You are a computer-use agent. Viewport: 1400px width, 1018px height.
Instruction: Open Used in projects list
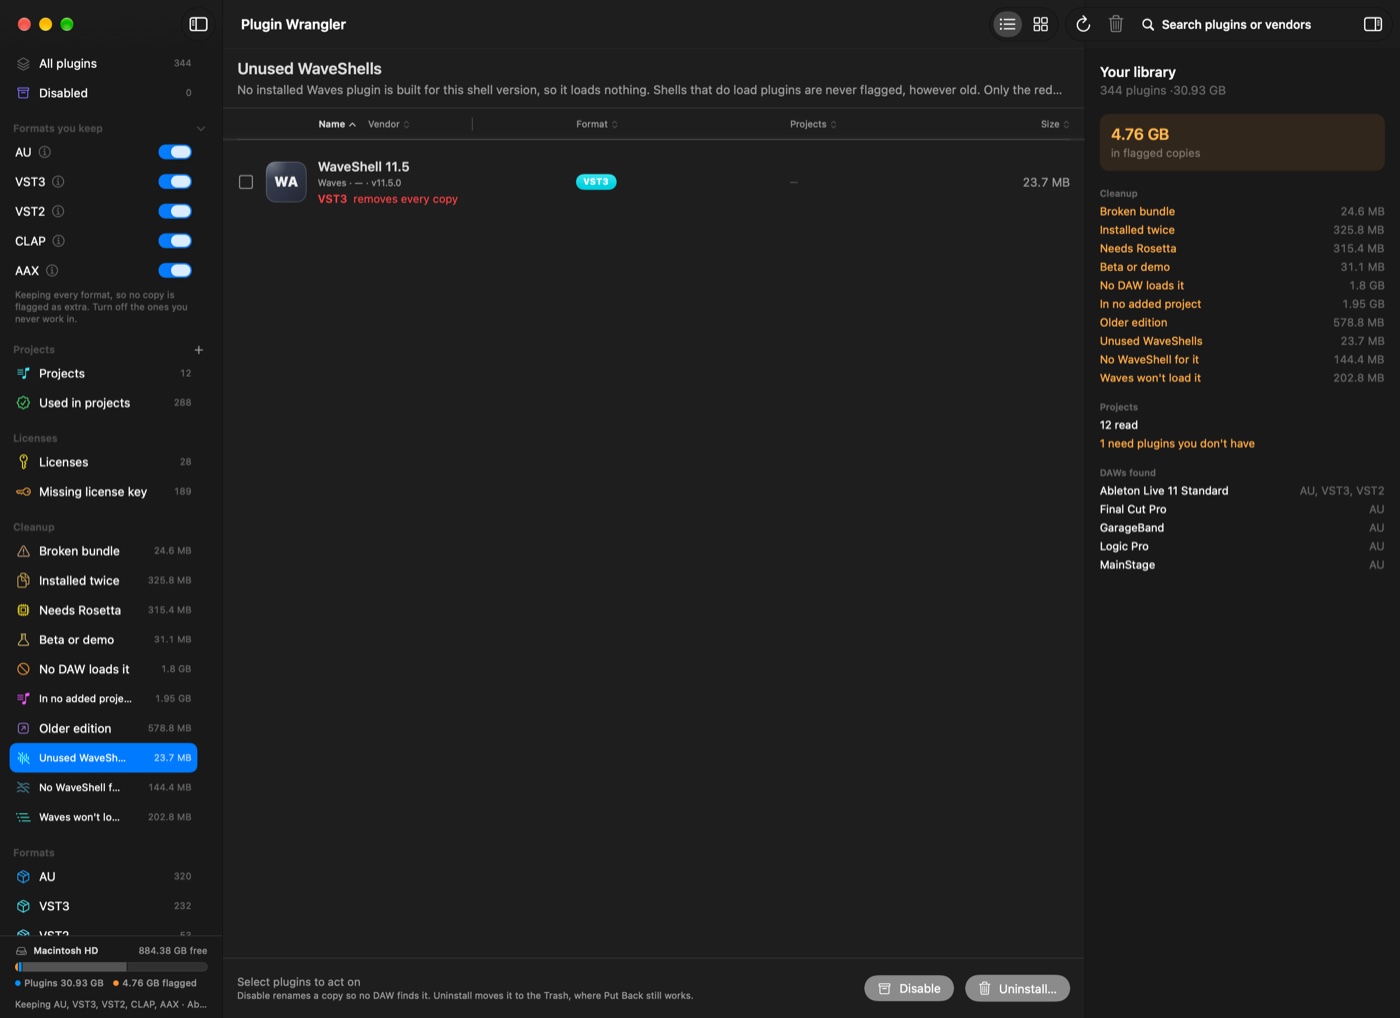click(104, 403)
